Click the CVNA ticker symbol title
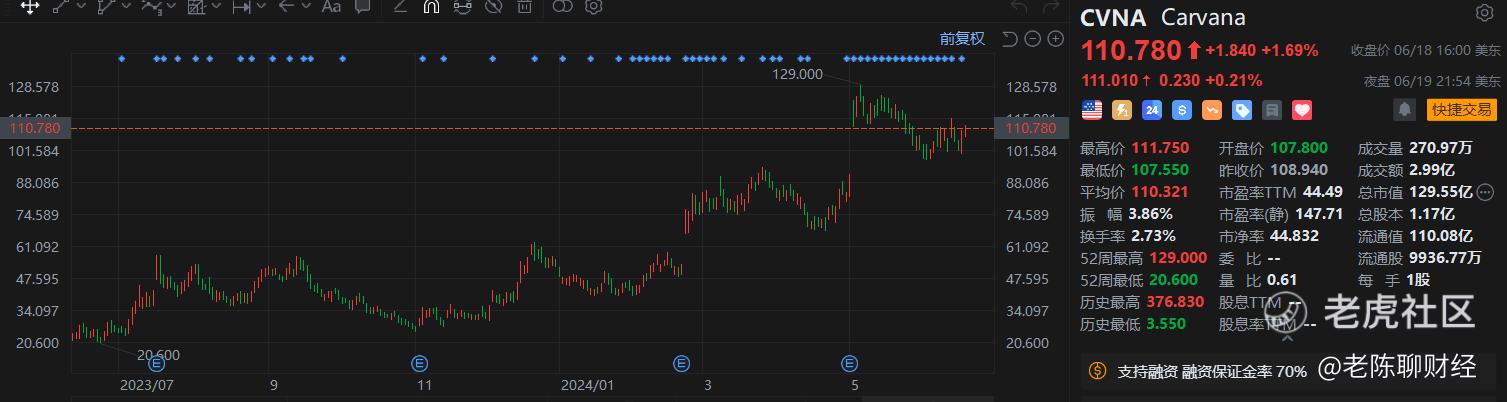This screenshot has height=402, width=1507. coord(1113,18)
